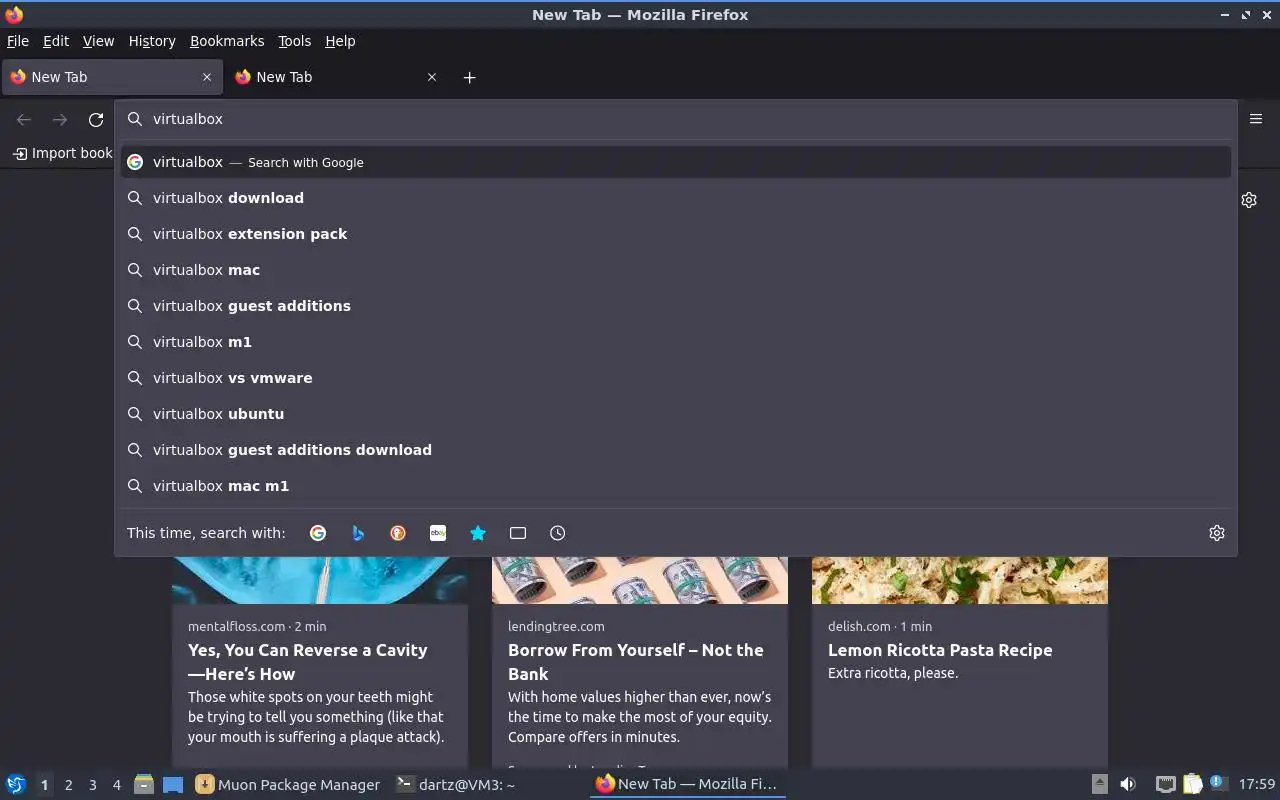
Task: Close the first New Tab
Action: click(x=207, y=77)
